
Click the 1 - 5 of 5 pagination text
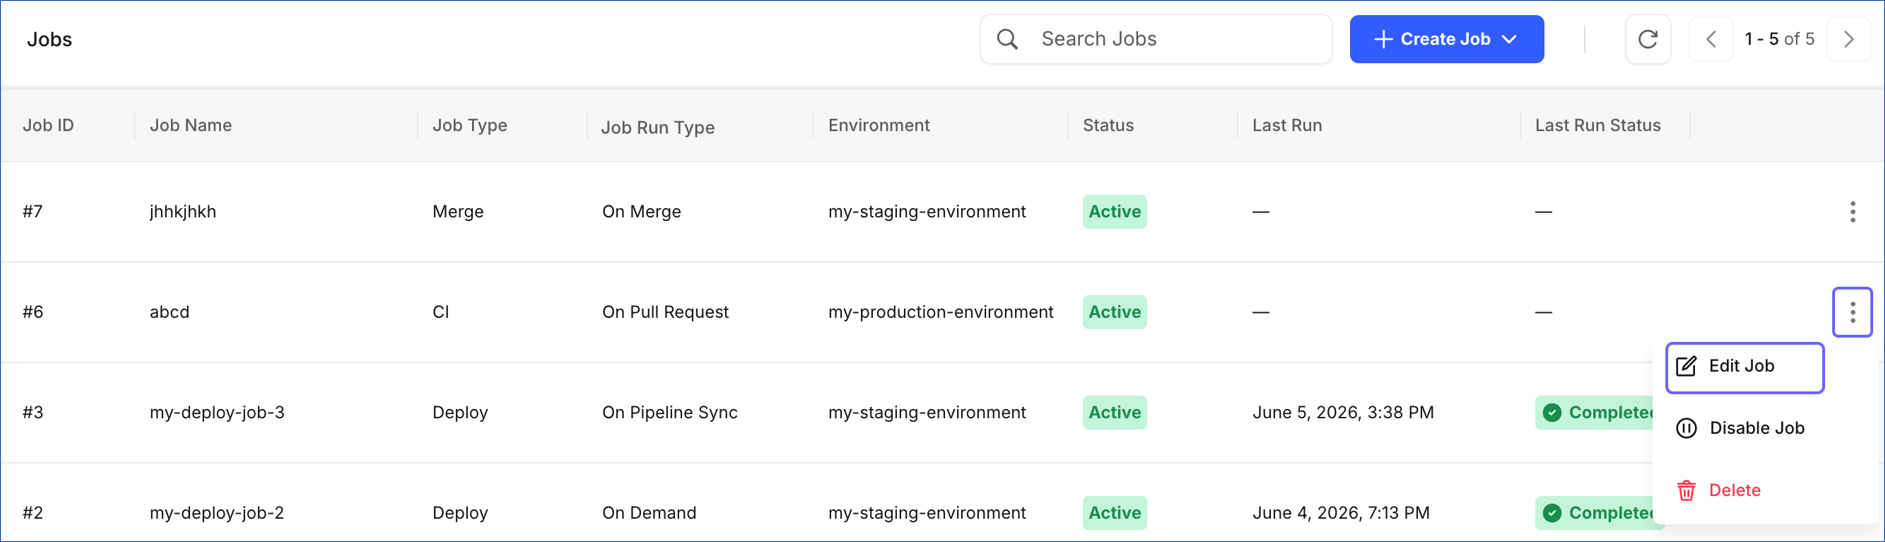(1779, 39)
